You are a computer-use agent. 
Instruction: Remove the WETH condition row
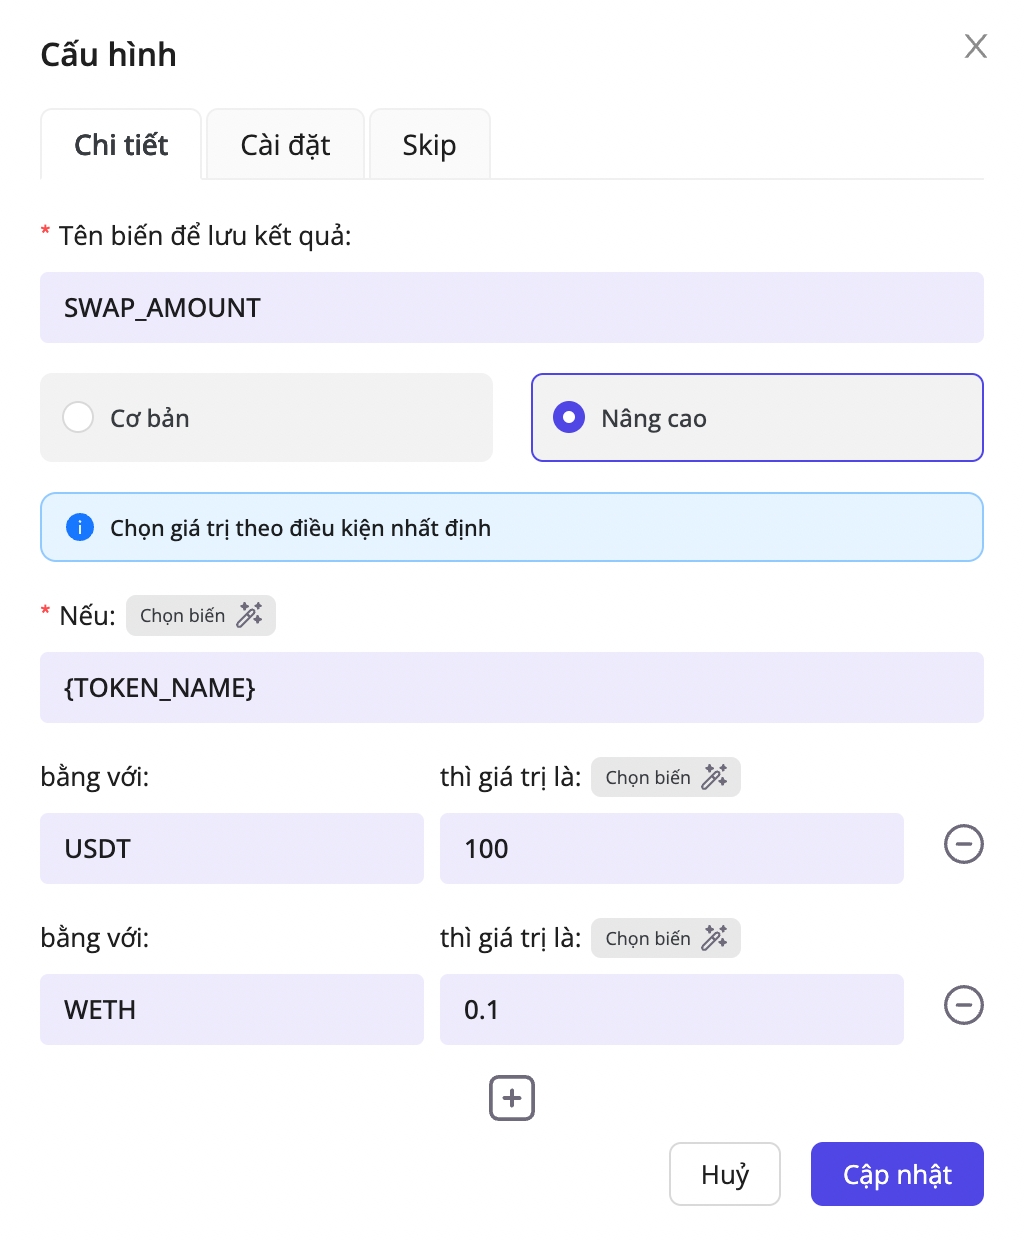(x=963, y=1006)
